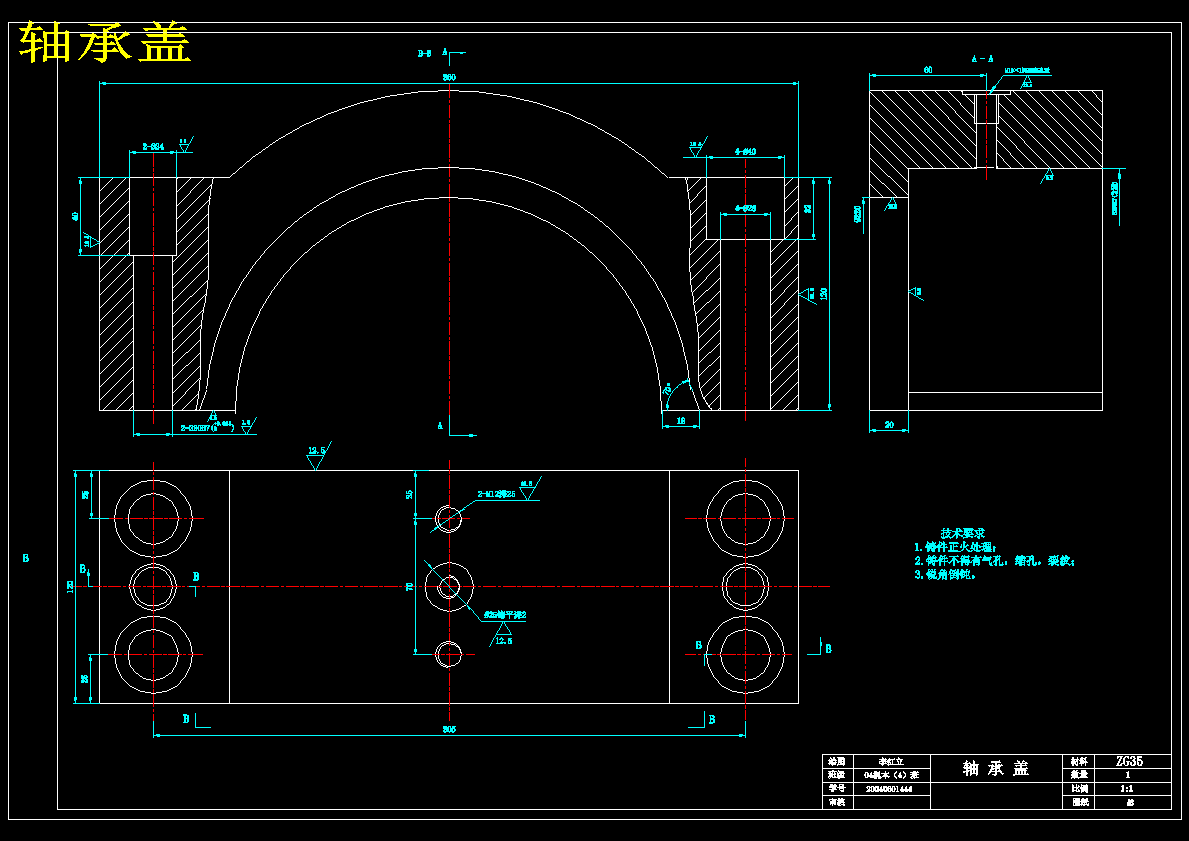
Task: Click the standalone B label at far left
Action: pos(26,558)
